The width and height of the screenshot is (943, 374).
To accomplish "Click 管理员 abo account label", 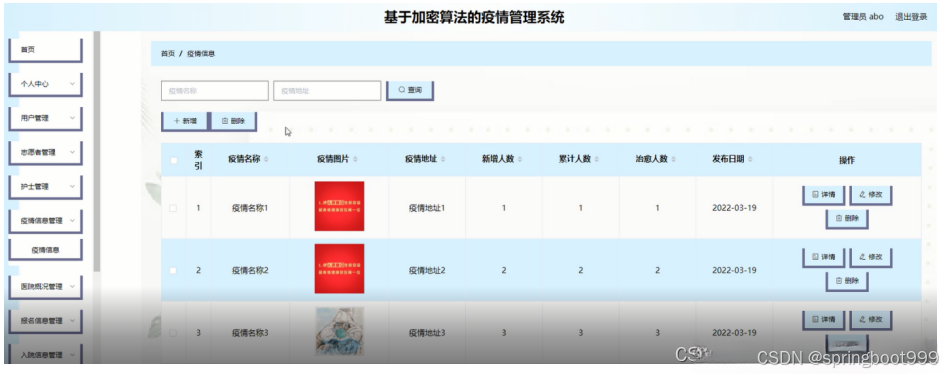I will 863,17.
